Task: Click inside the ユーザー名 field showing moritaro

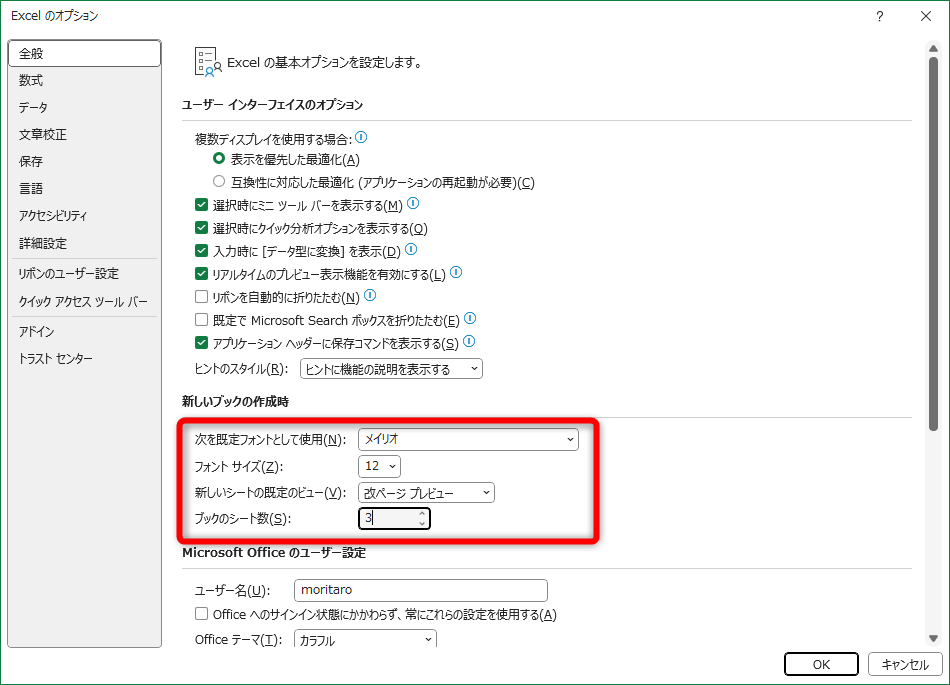Action: pos(420,590)
